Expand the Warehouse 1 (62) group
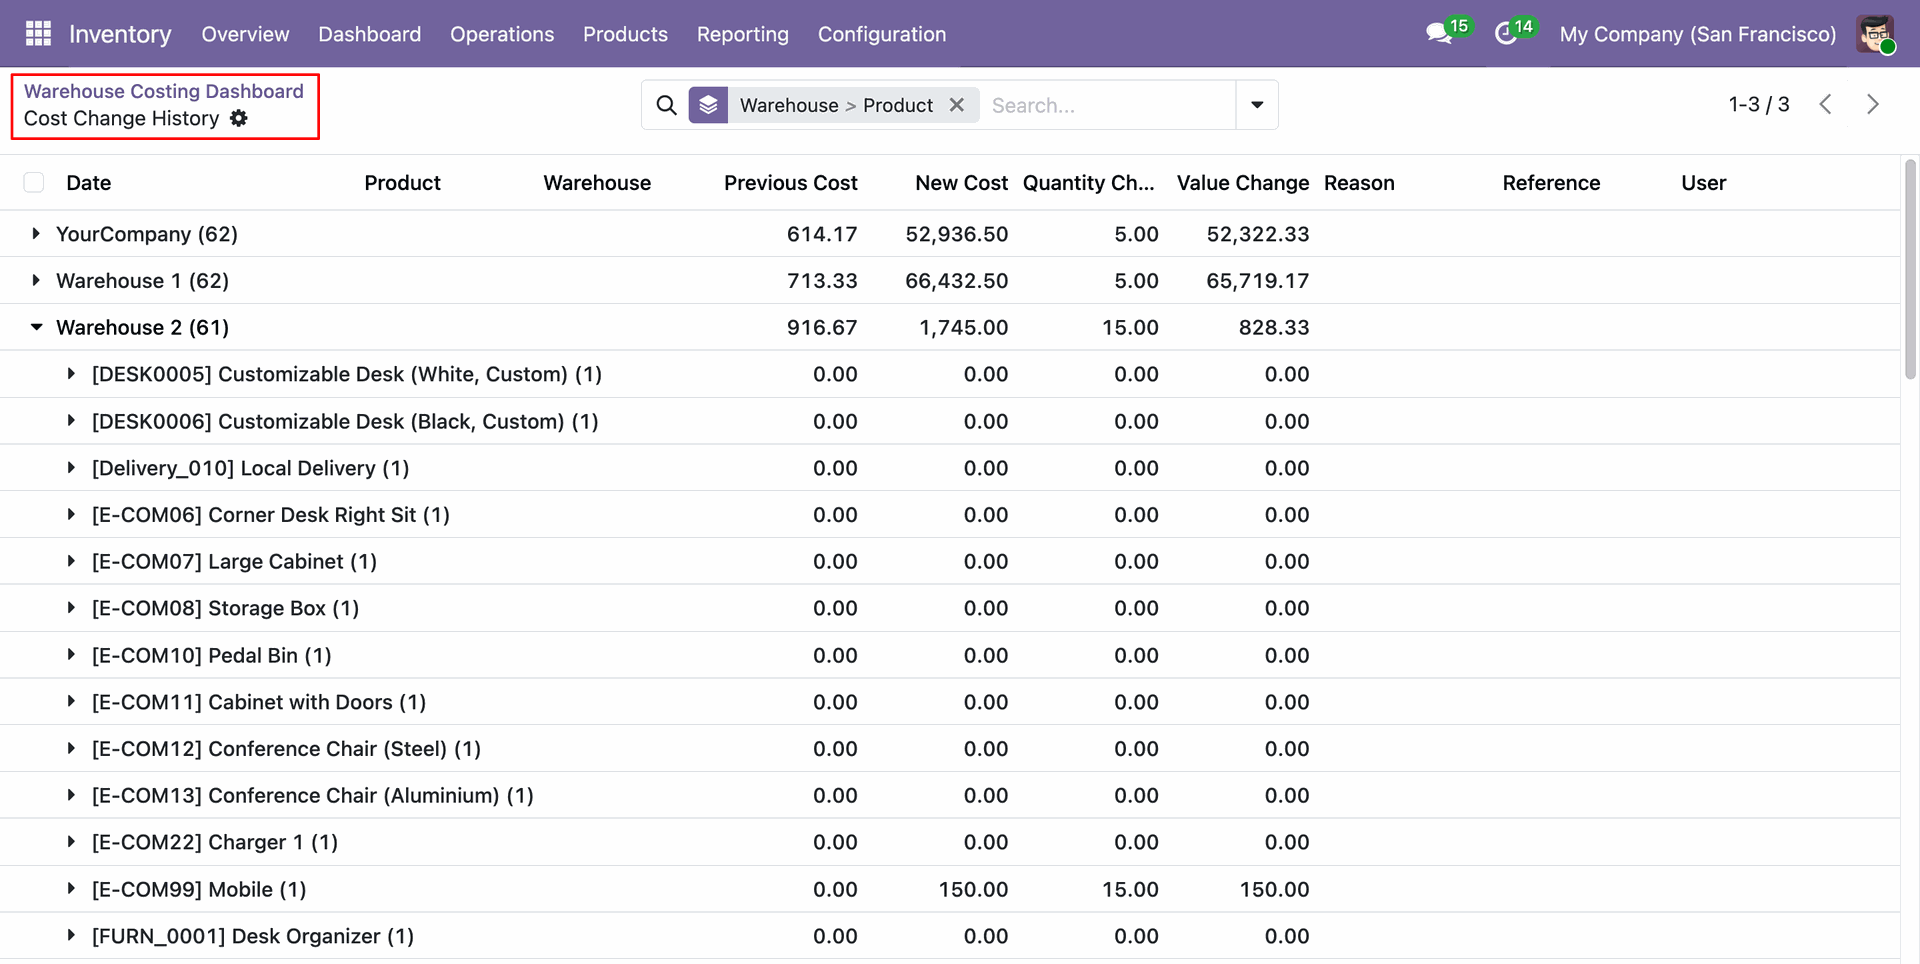This screenshot has height=964, width=1920. pyautogui.click(x=36, y=280)
